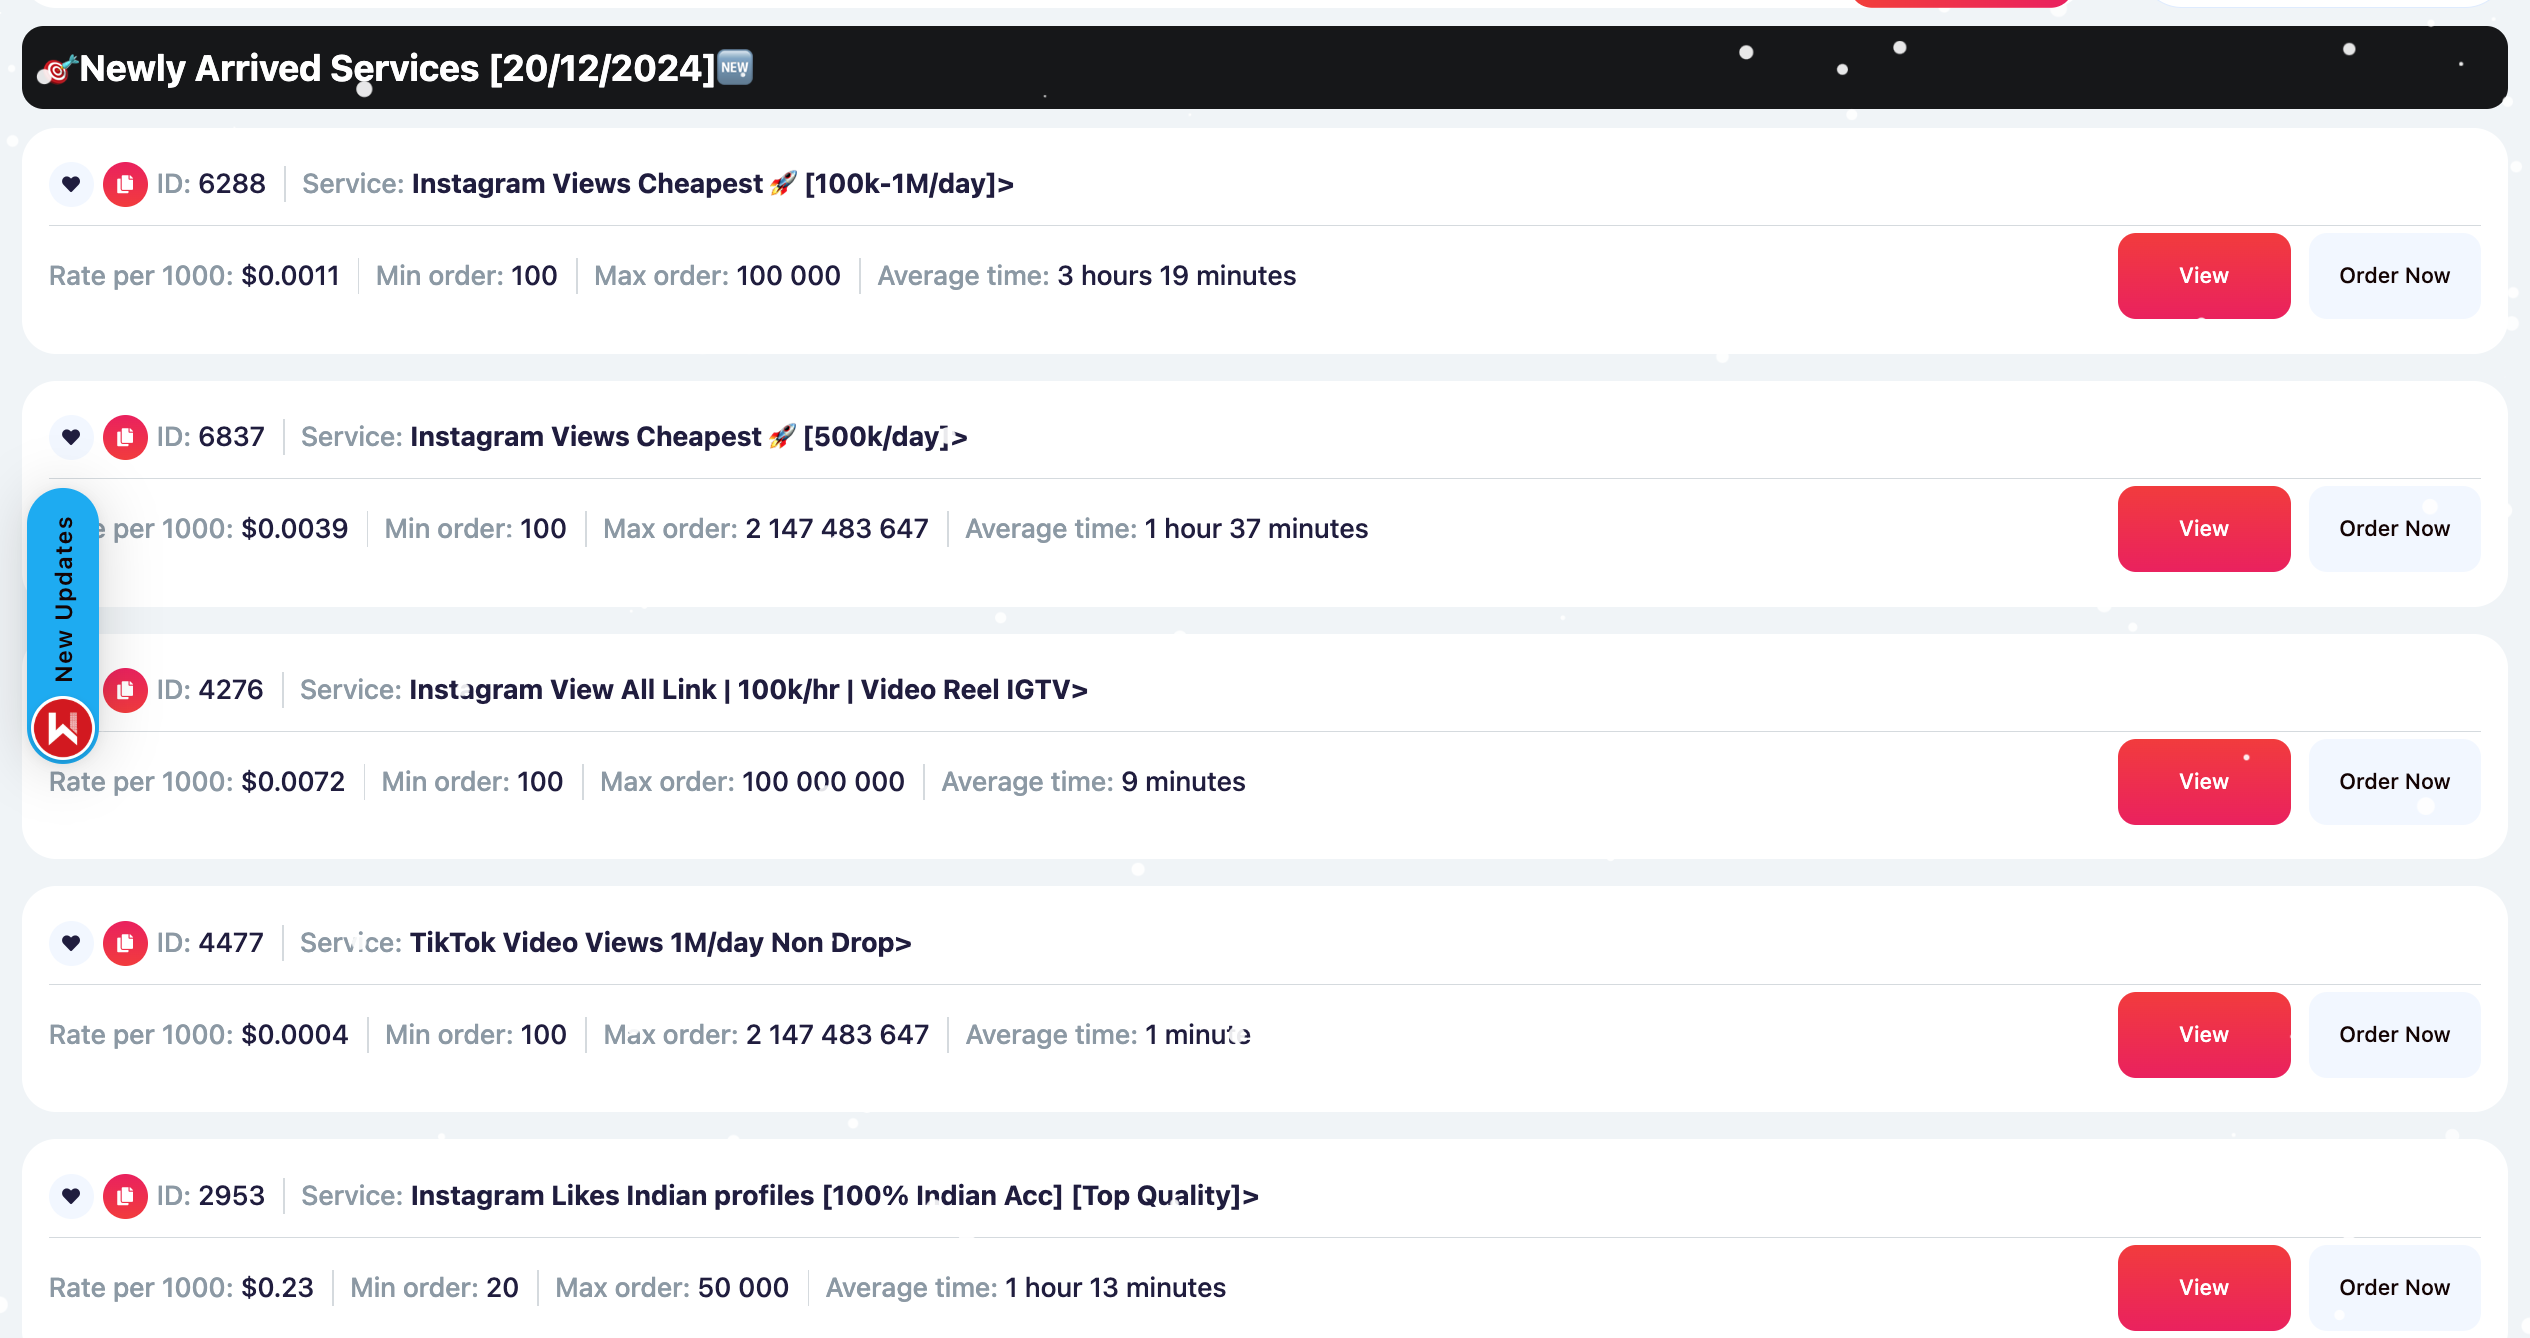Click rate value $0.0072
This screenshot has width=2530, height=1338.
293,782
